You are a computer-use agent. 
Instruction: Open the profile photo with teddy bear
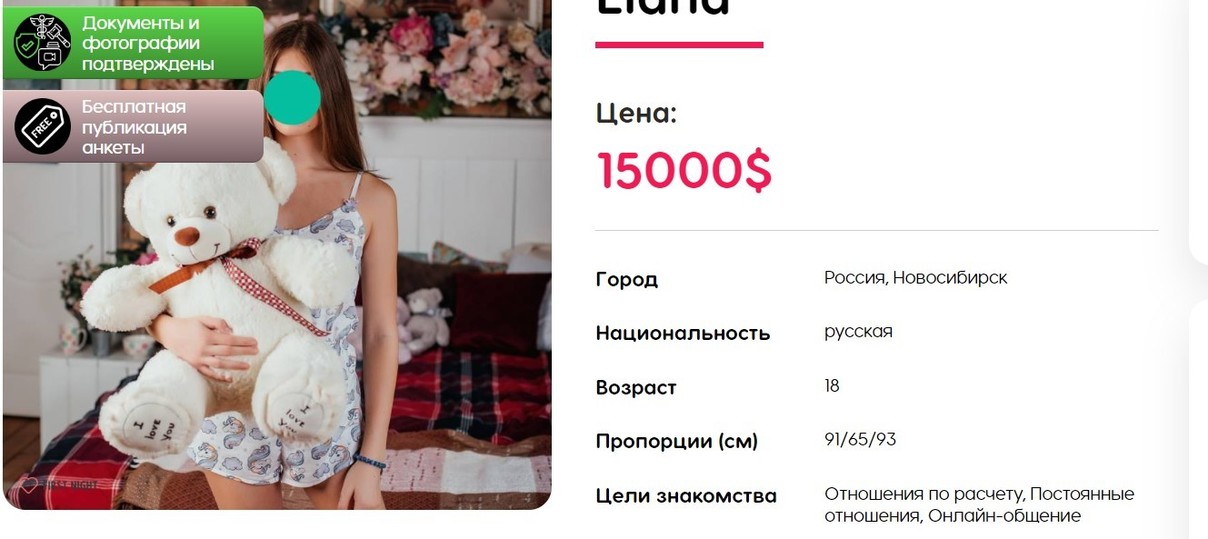[x=277, y=255]
